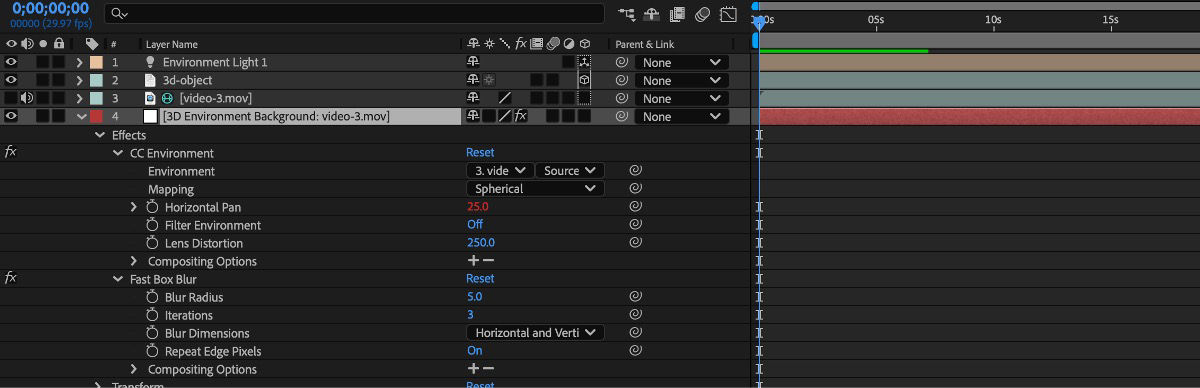Click the Lens Distortion stopwatch

click(x=153, y=243)
